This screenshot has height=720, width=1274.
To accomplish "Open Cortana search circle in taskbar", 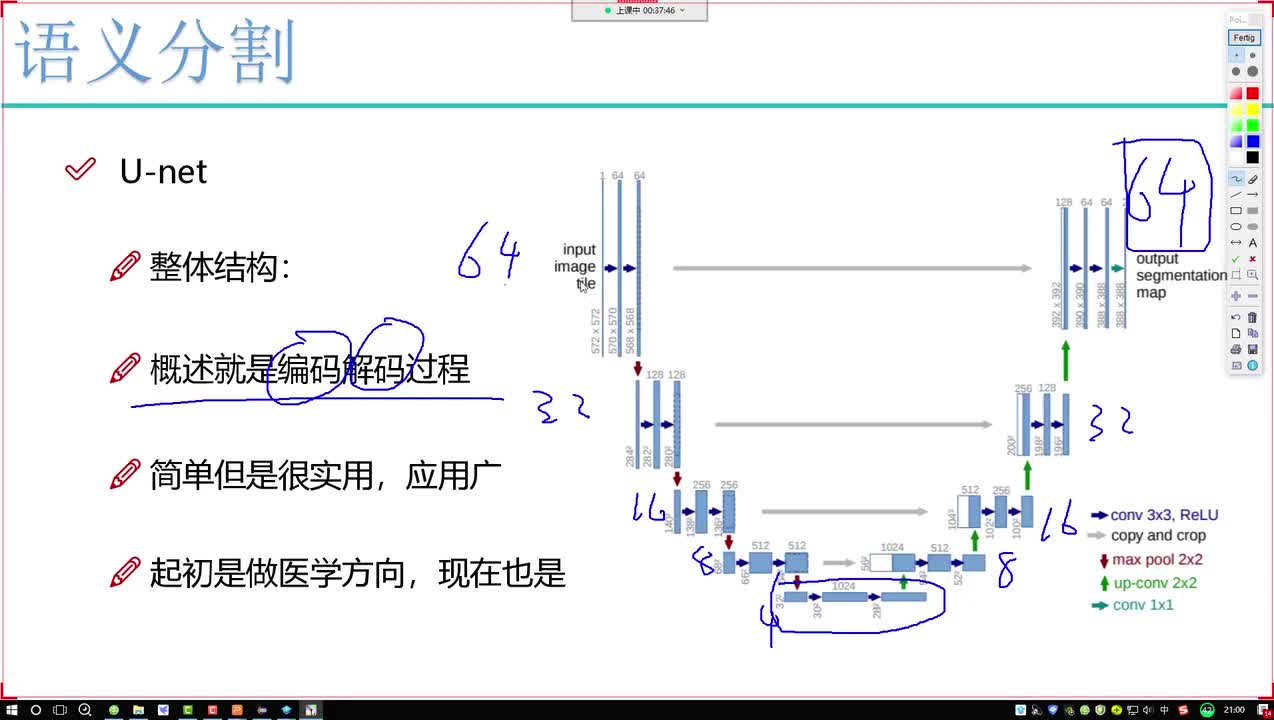I will 36,710.
